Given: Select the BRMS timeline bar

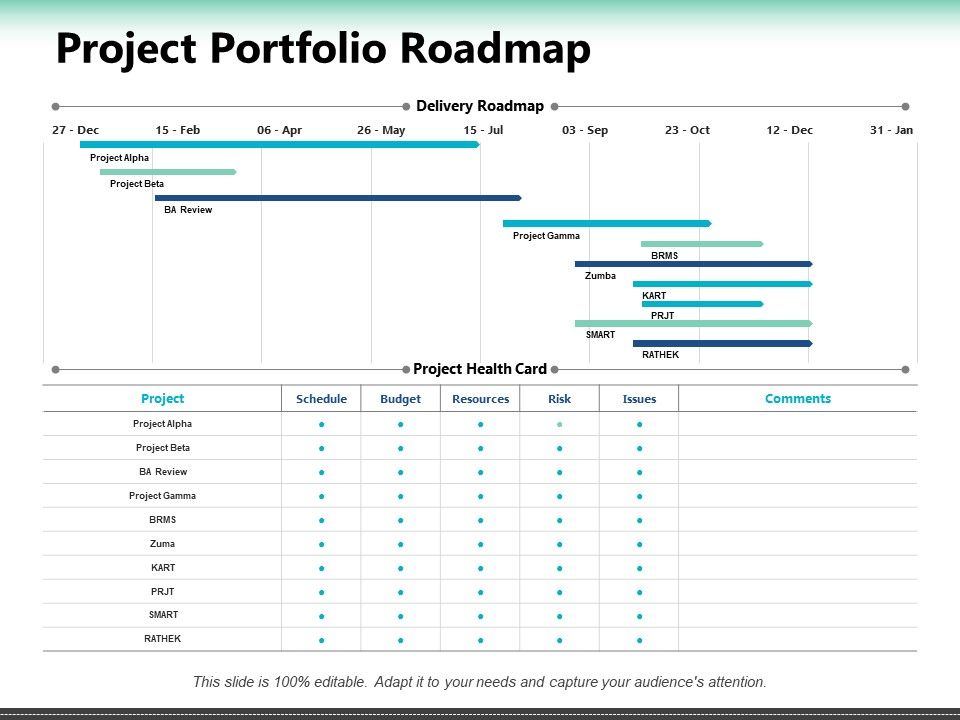Looking at the screenshot, I should [x=702, y=244].
